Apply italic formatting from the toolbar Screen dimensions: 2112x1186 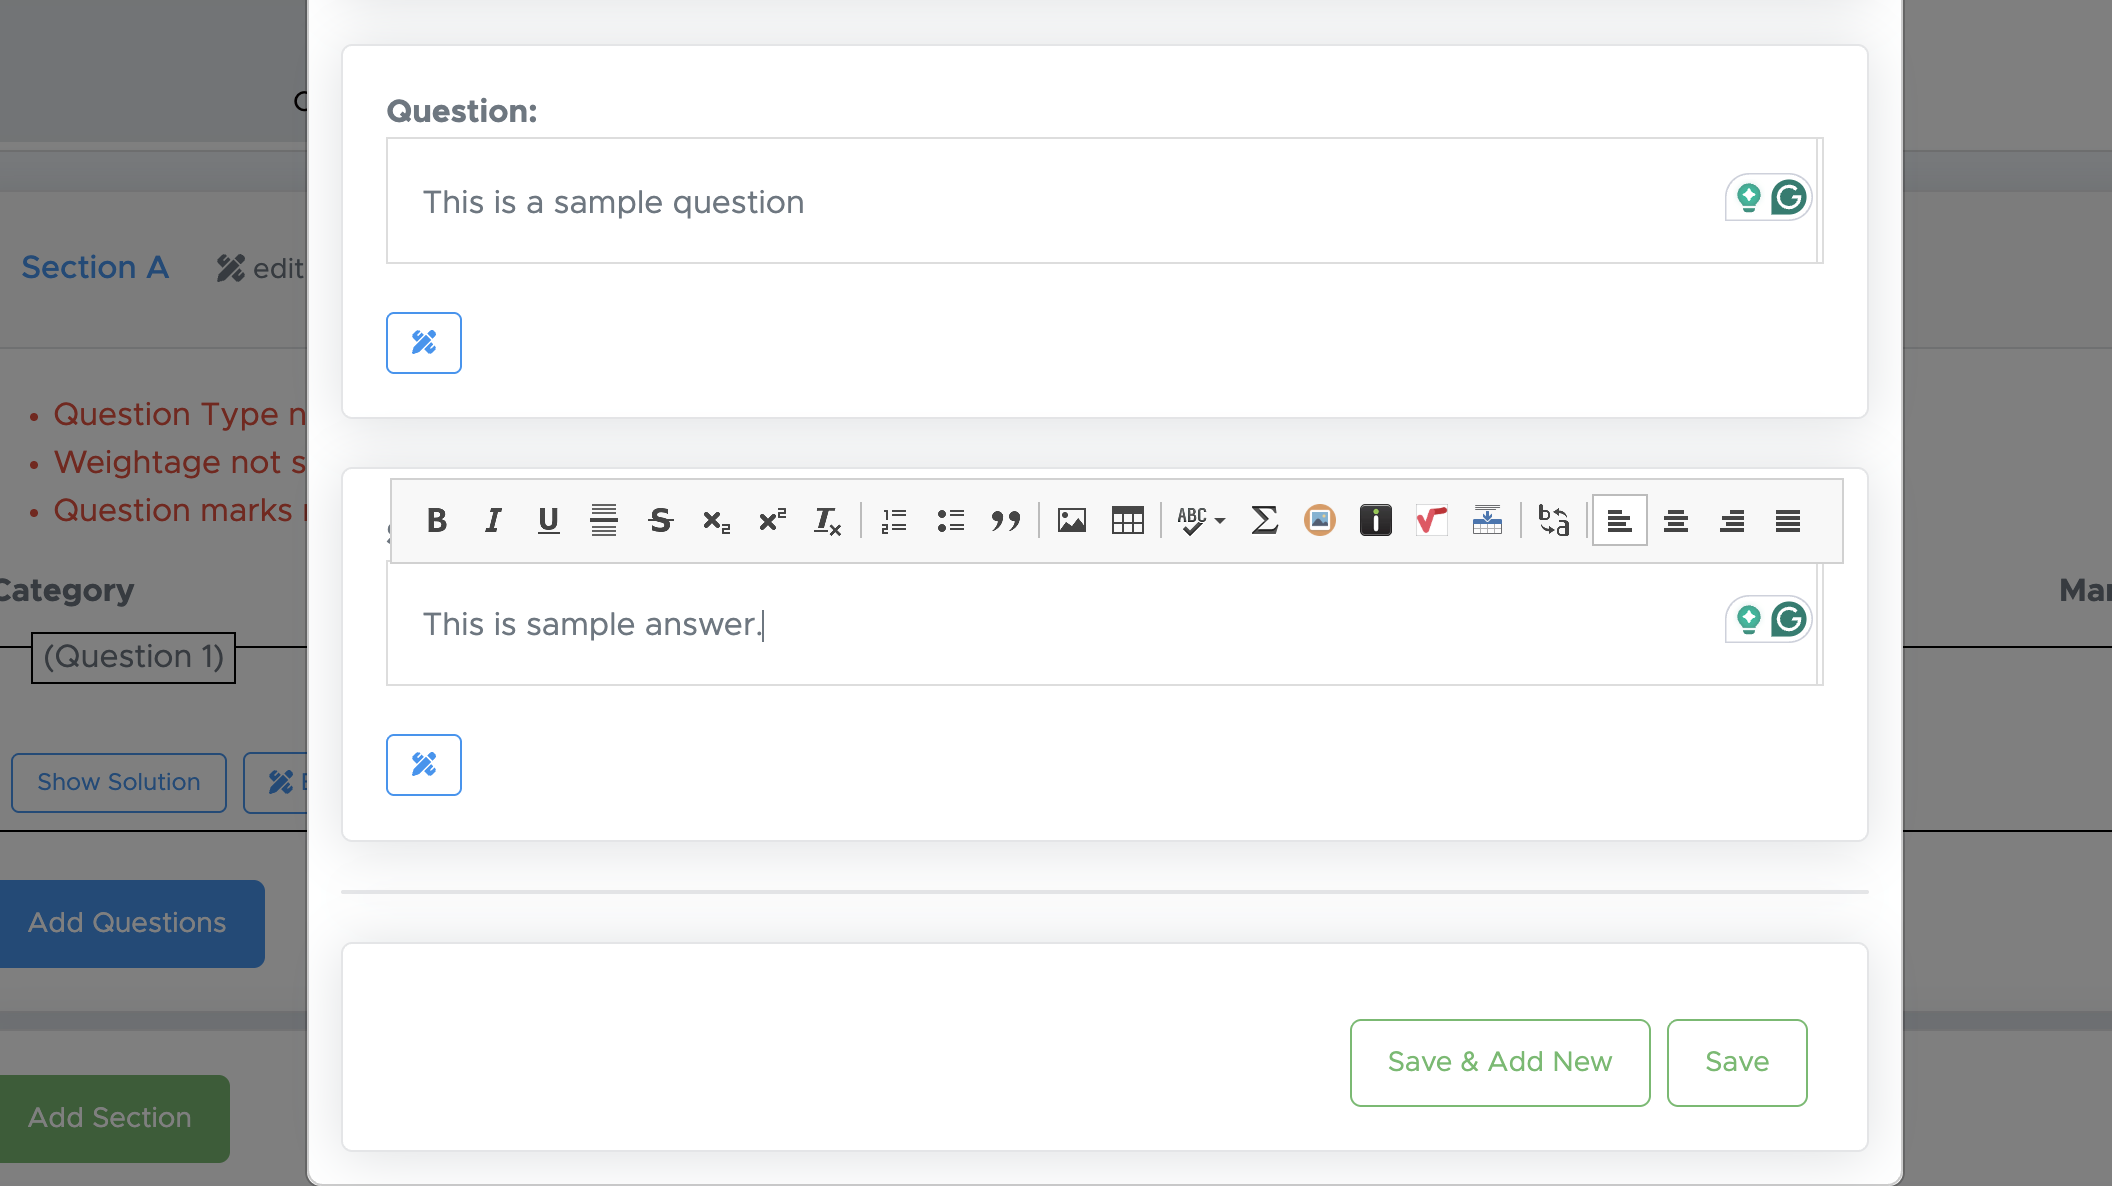pos(492,521)
